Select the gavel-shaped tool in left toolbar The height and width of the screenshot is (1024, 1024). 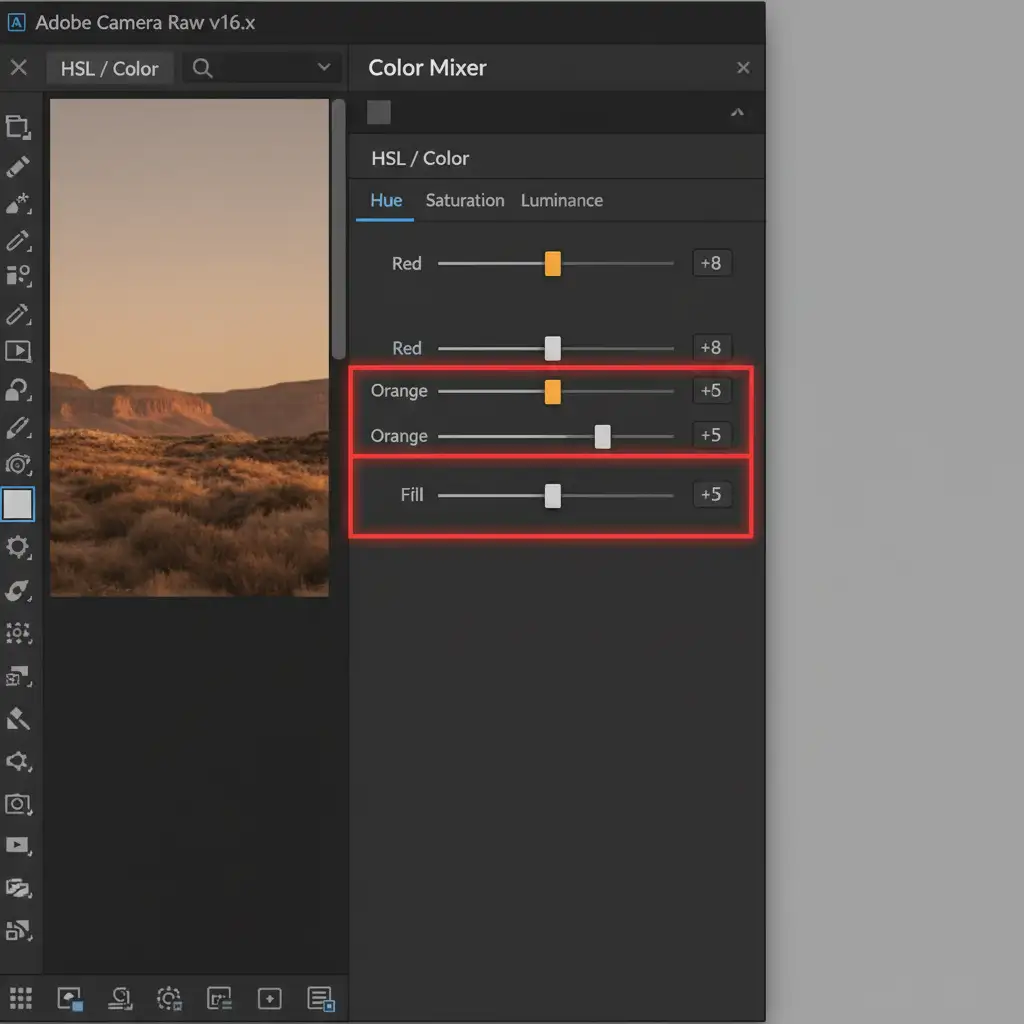(x=18, y=718)
